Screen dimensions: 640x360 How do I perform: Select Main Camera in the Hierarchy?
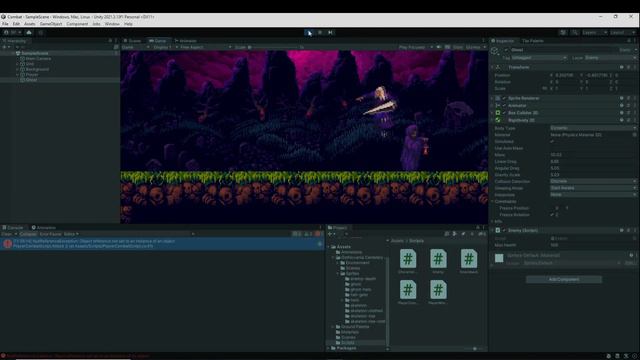point(38,58)
